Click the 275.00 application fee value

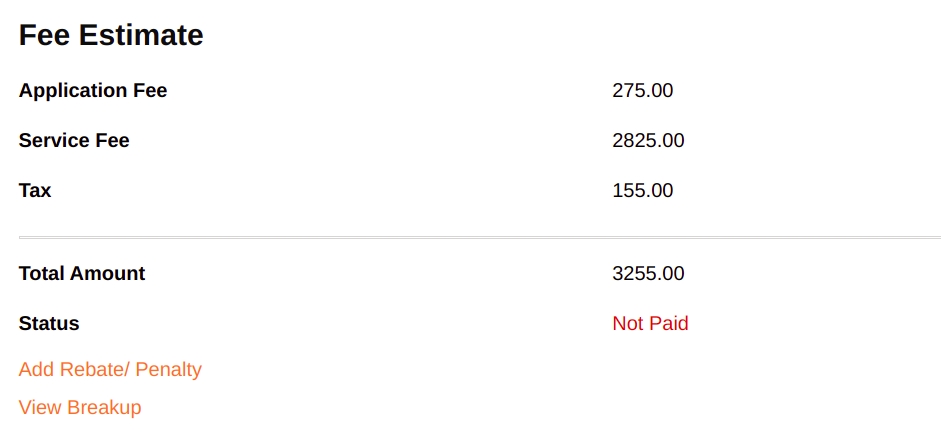tap(642, 91)
